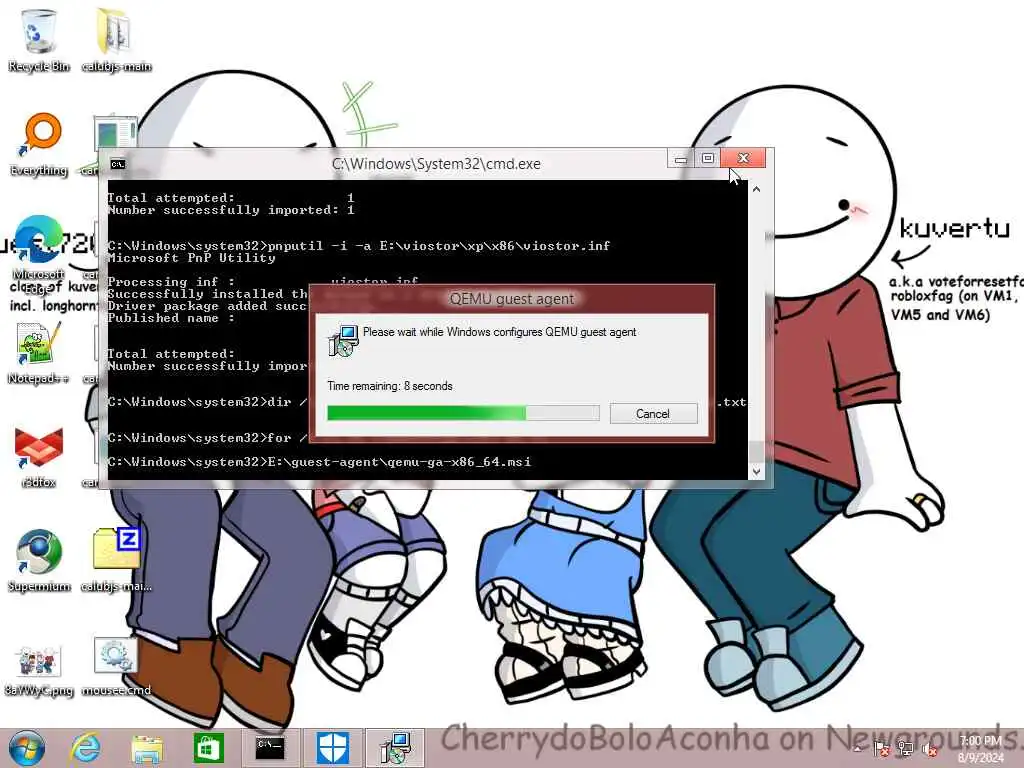This screenshot has height=768, width=1024.
Task: Open the Recycle Bin desktop icon
Action: pos(39,39)
